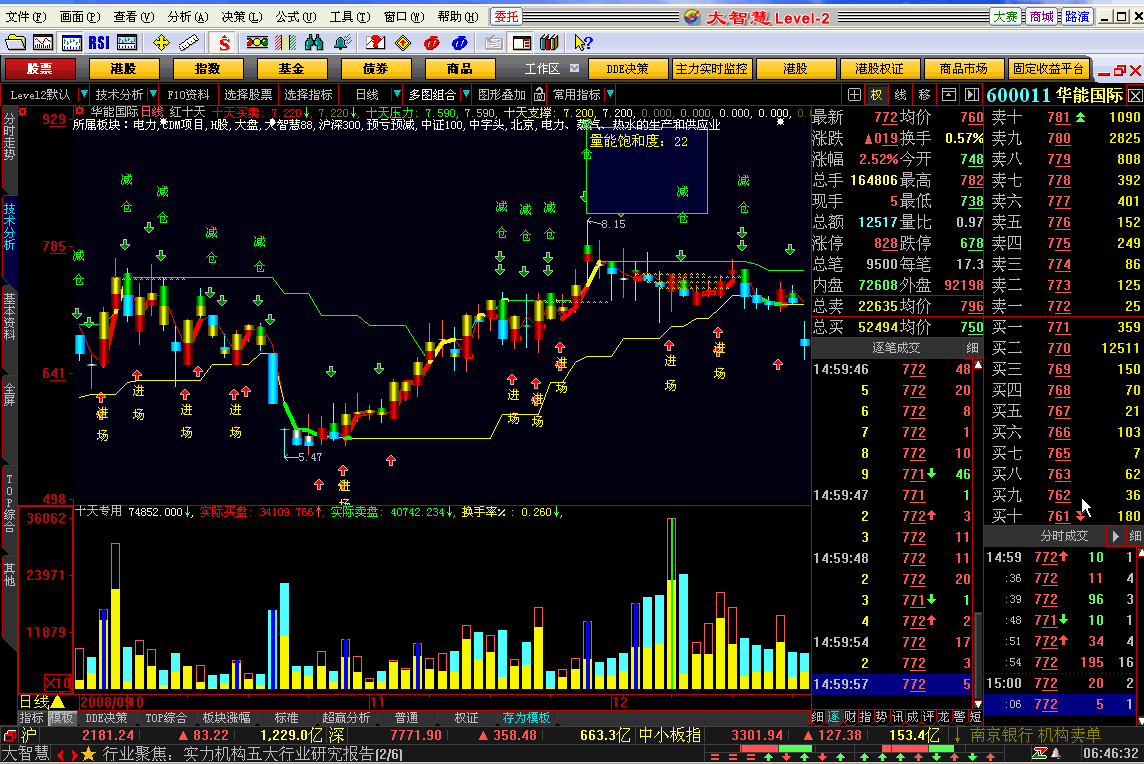Click the 委托 order button
The image size is (1144, 764).
pos(506,16)
